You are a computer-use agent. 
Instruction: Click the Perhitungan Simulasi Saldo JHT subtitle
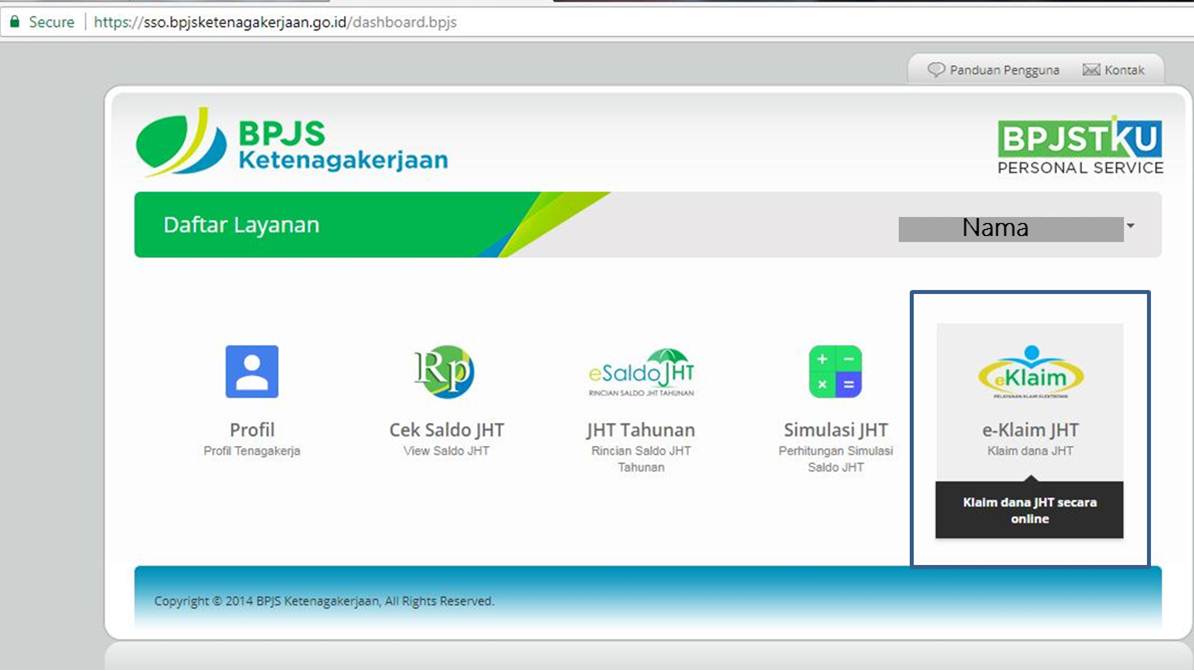point(835,459)
